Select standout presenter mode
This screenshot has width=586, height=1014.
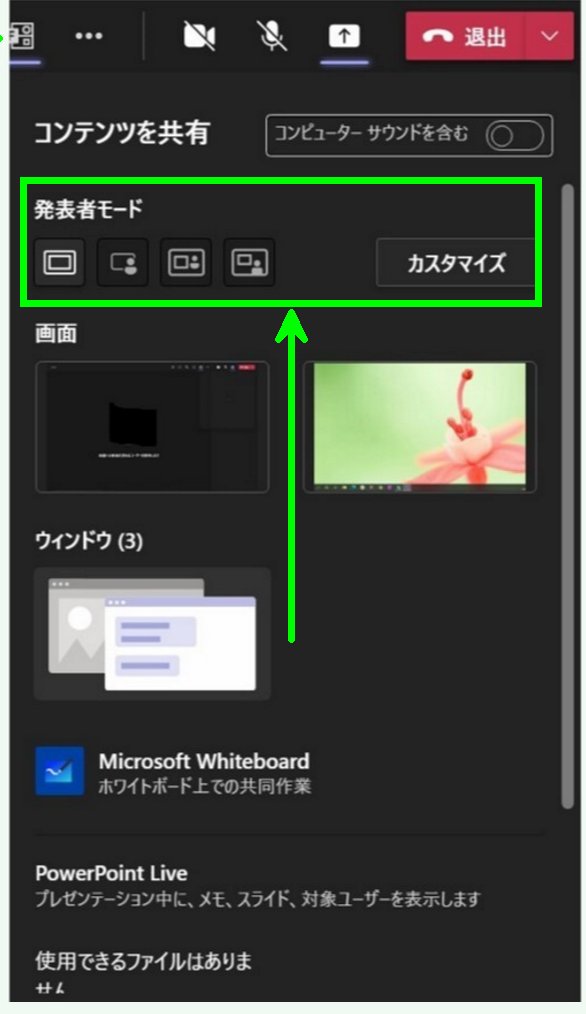(x=123, y=263)
